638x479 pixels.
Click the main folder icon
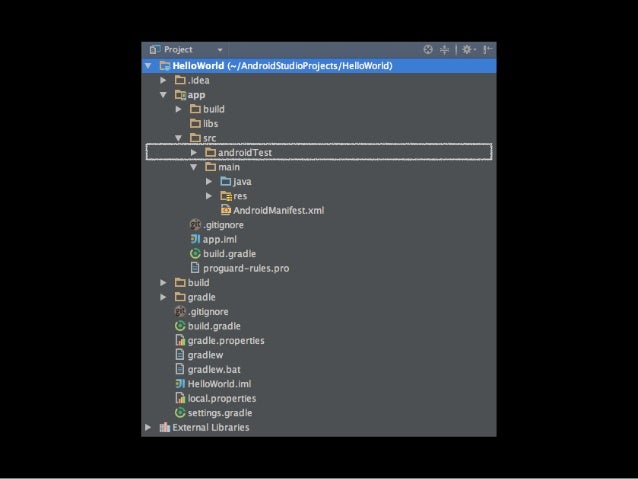[210, 167]
